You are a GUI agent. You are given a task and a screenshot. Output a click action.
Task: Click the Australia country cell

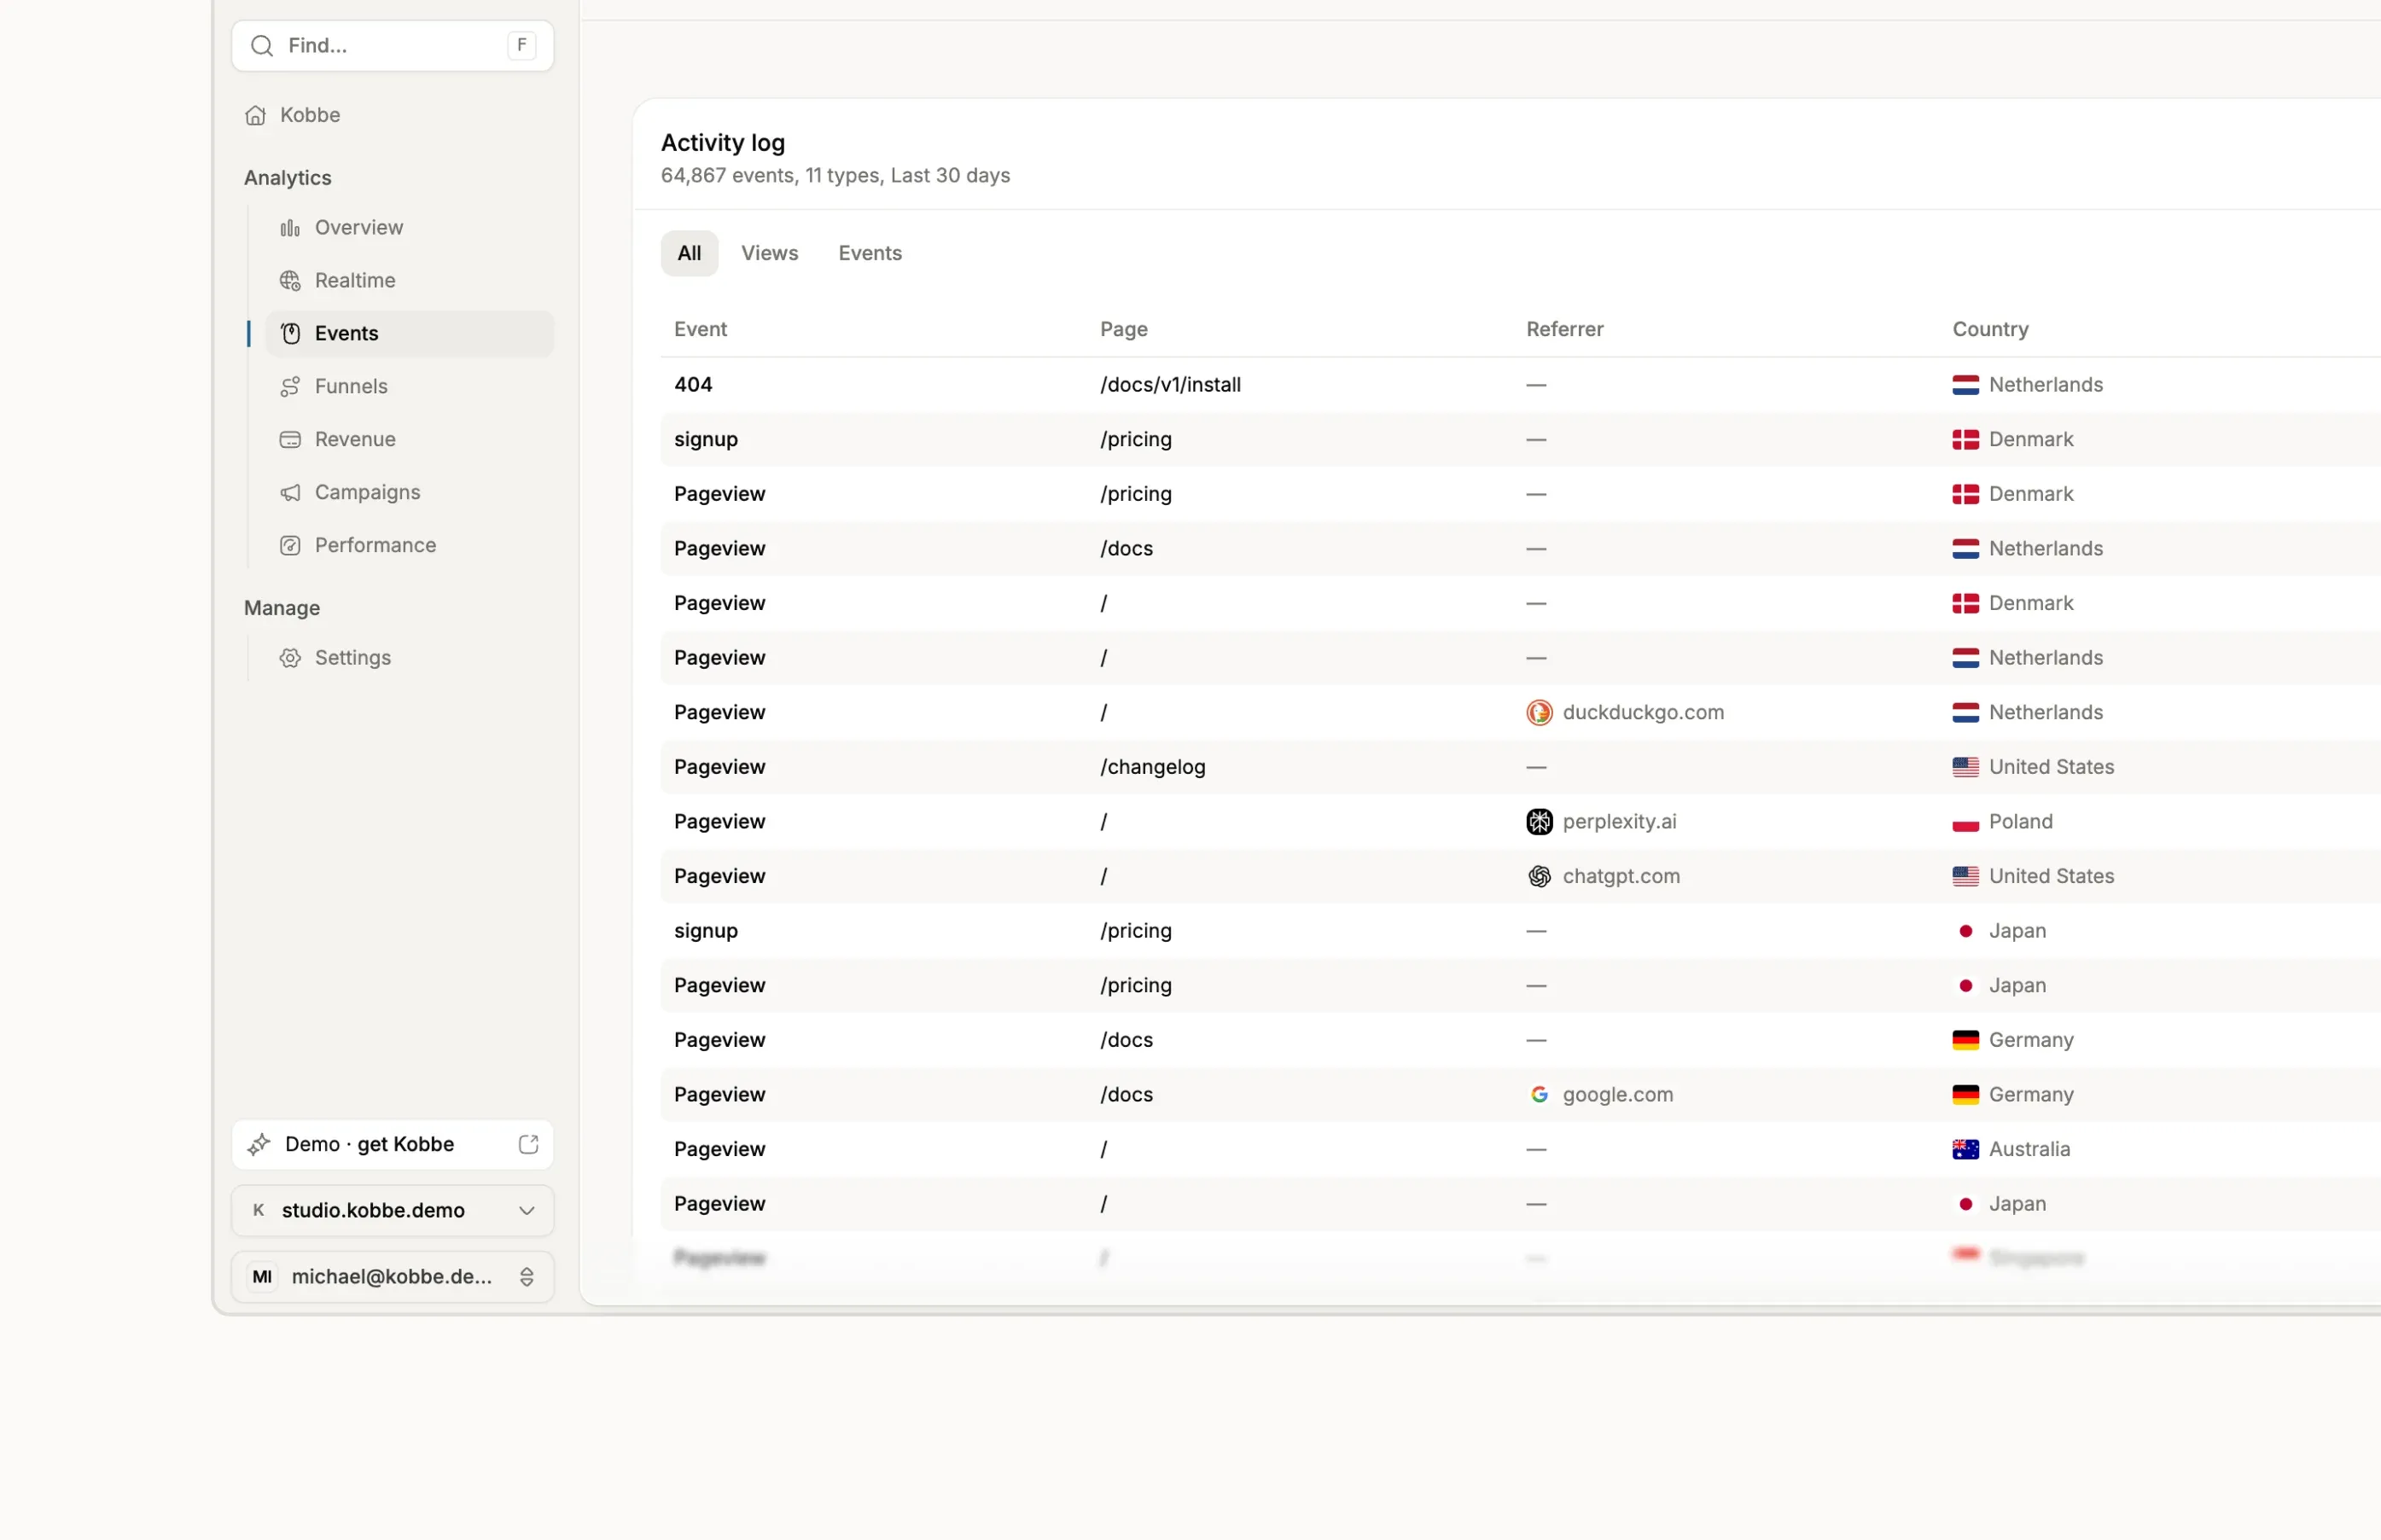click(x=2011, y=1149)
